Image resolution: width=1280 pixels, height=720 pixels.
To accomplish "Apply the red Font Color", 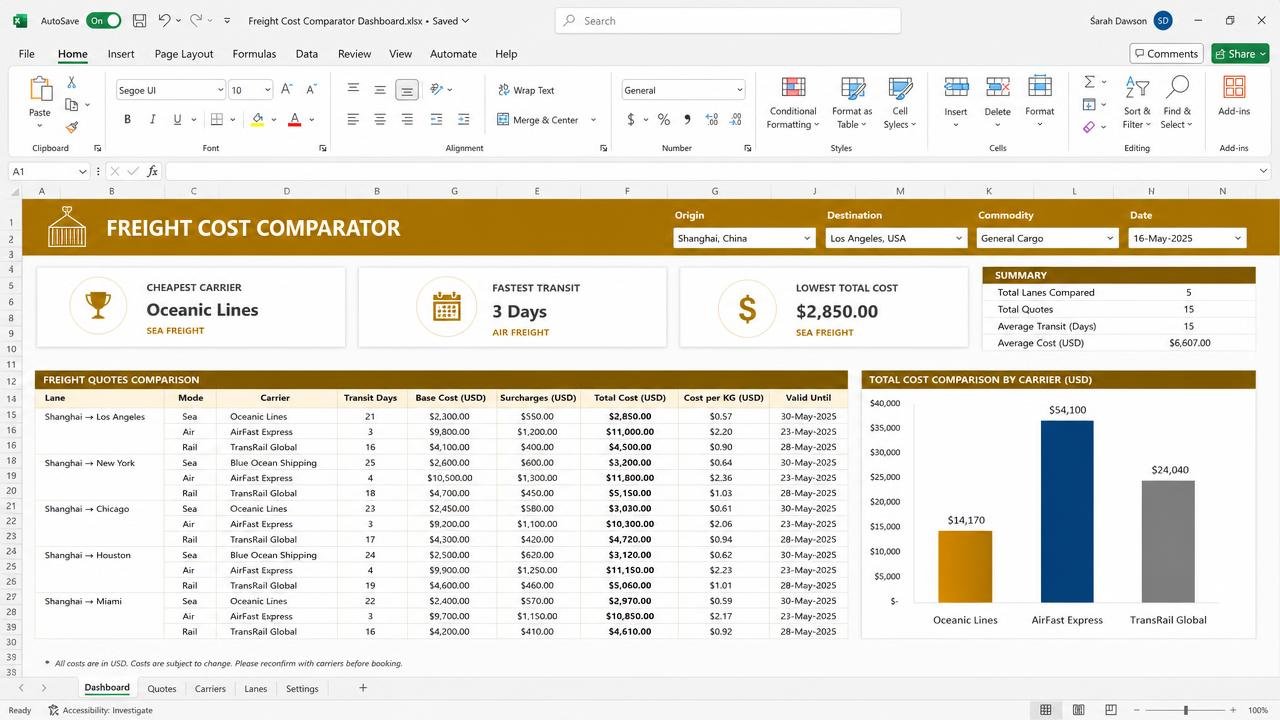I will pyautogui.click(x=294, y=119).
